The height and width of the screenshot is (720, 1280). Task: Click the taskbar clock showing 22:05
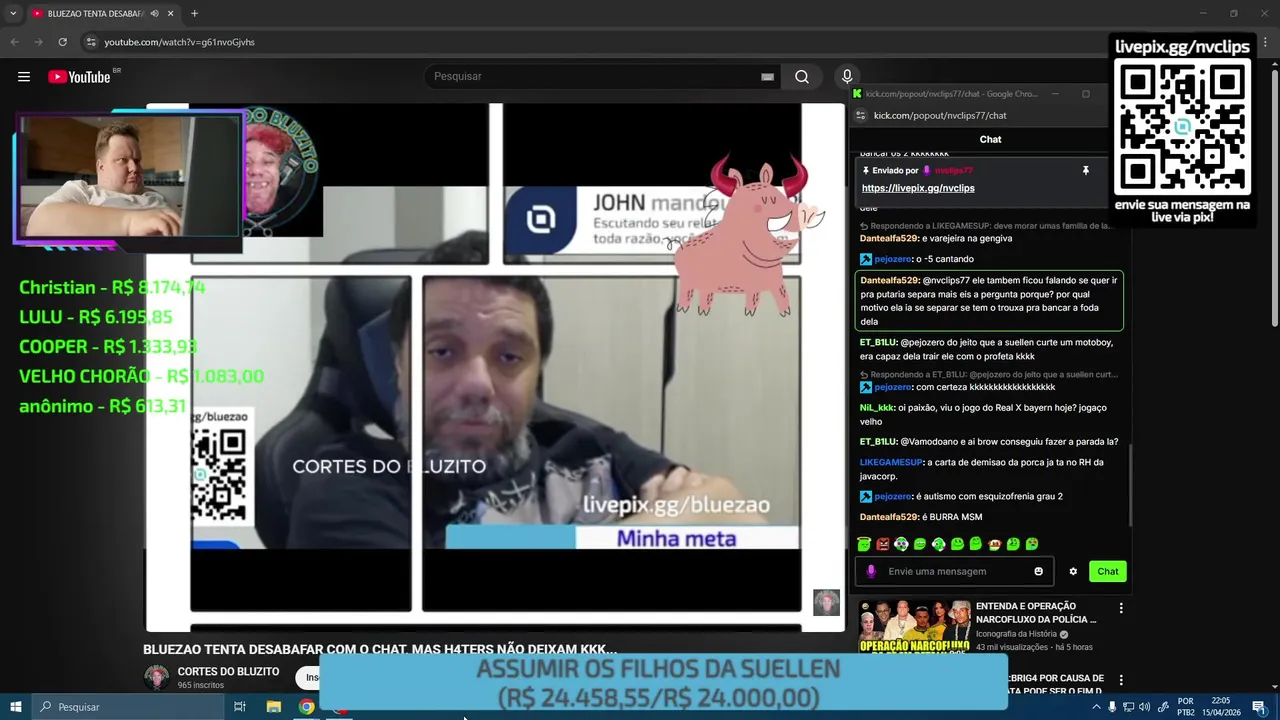[1221, 707]
